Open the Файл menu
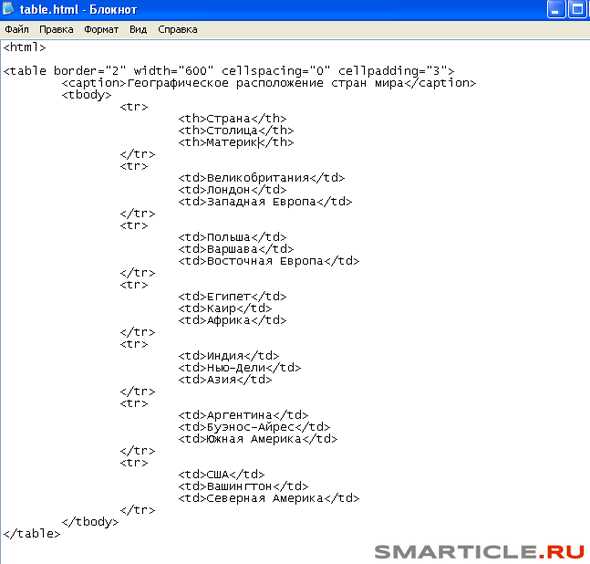Screen dimensions: 590x564 point(17,29)
